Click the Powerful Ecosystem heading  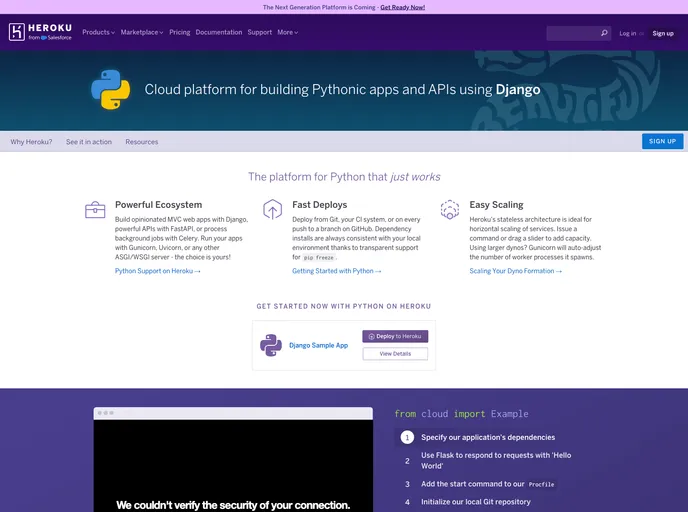158,205
